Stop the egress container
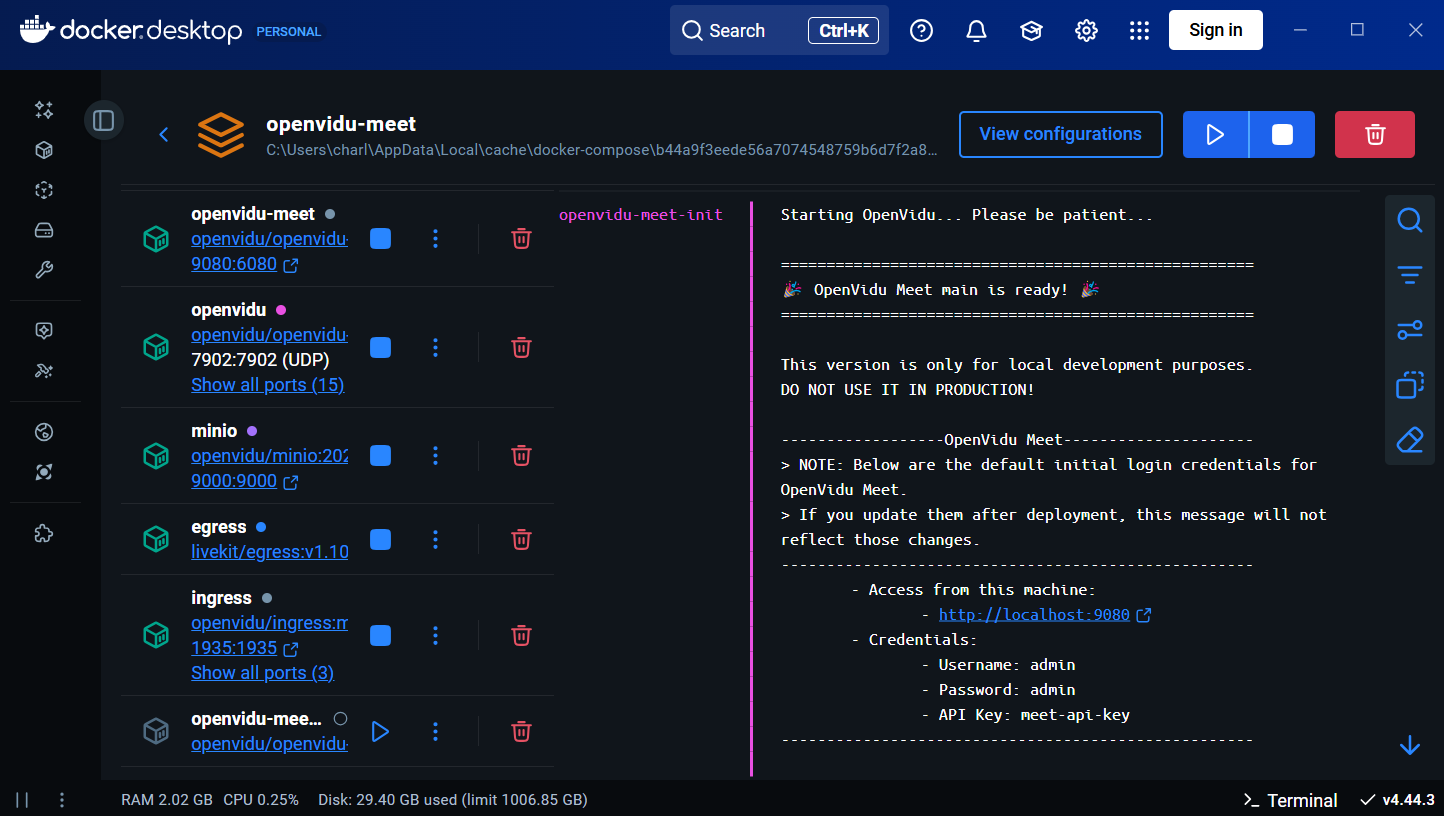 pyautogui.click(x=380, y=539)
